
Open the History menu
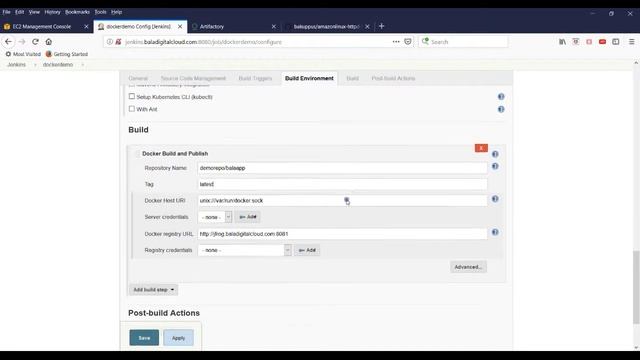pyautogui.click(x=52, y=12)
